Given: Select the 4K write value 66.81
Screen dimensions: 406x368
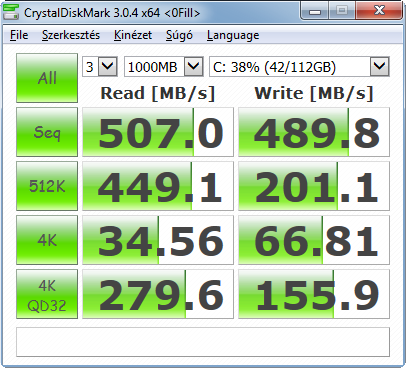Looking at the screenshot, I should click(x=314, y=240).
